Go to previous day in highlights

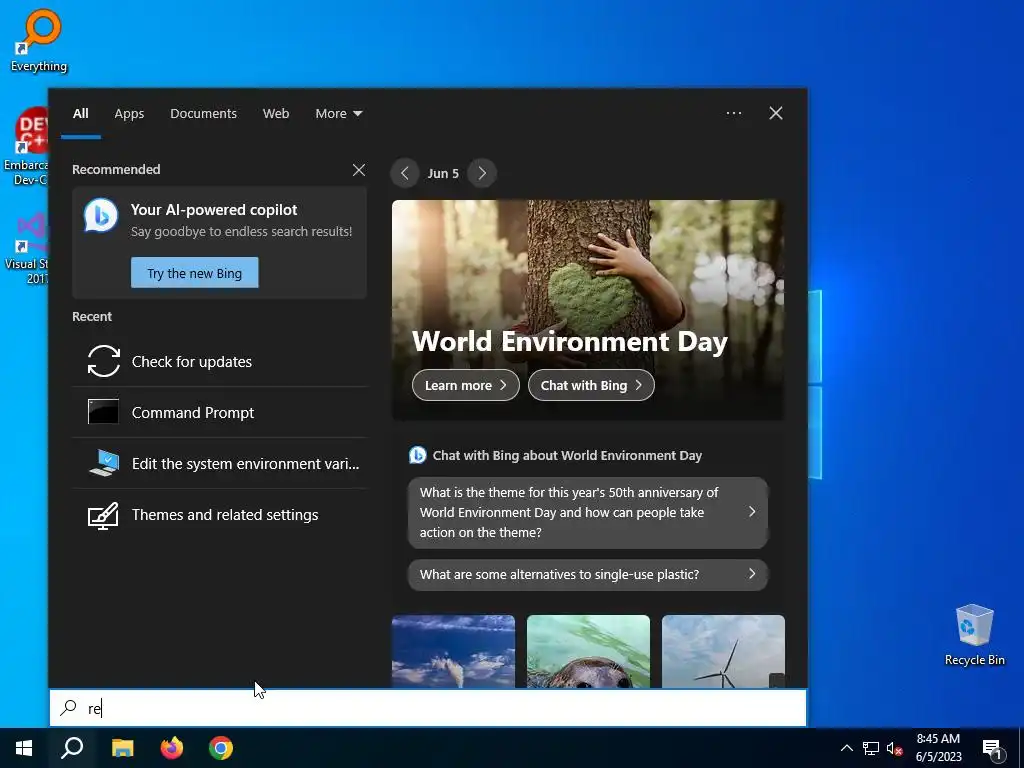click(x=405, y=173)
